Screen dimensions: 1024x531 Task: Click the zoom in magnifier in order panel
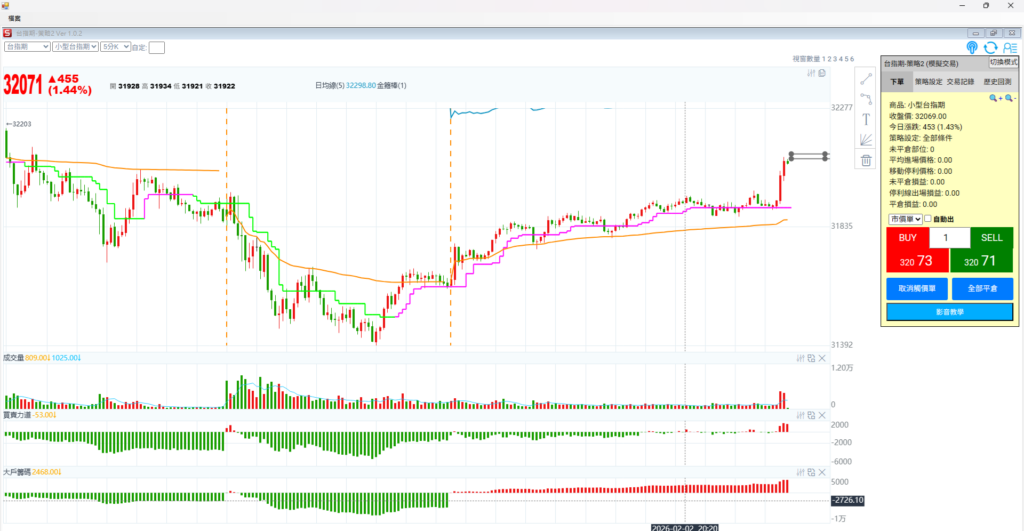click(x=995, y=98)
